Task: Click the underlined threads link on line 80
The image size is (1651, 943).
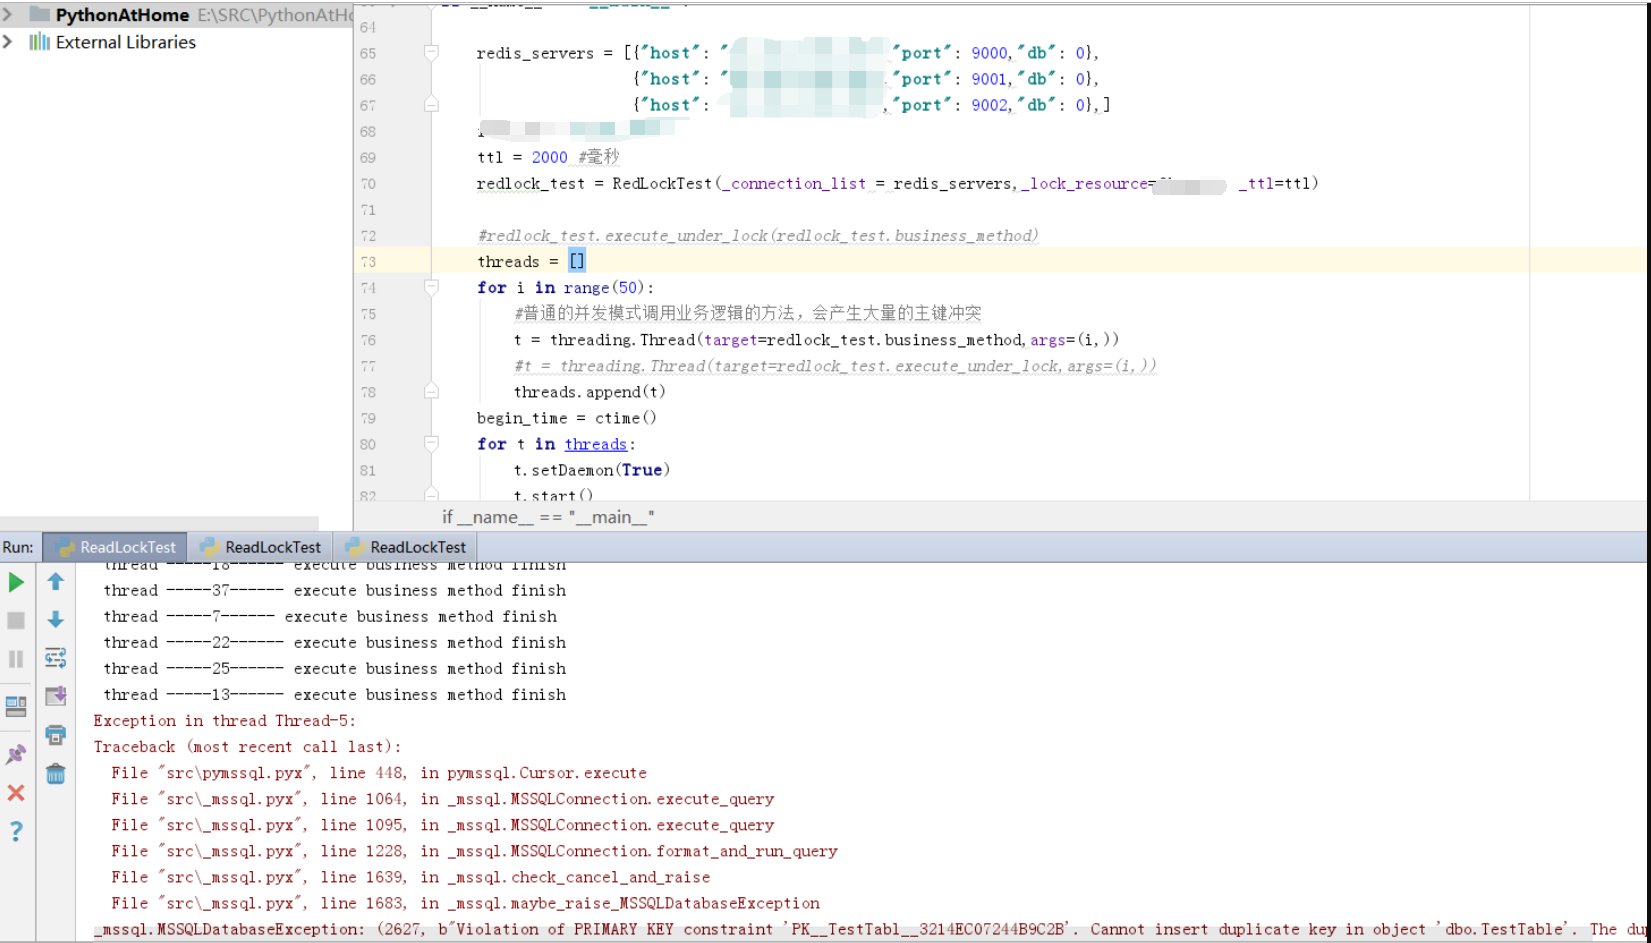Action: (595, 444)
